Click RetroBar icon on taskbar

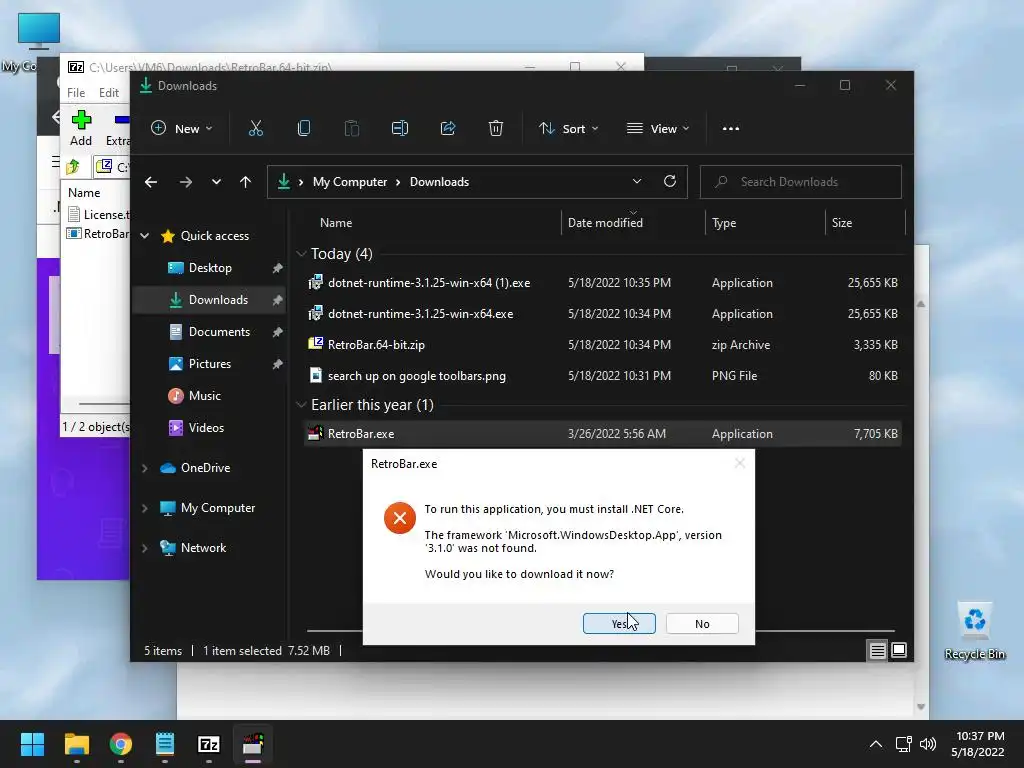pyautogui.click(x=253, y=744)
